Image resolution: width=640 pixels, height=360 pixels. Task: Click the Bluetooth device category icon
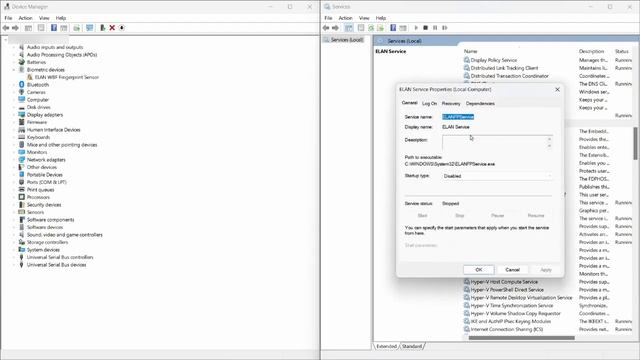22,84
